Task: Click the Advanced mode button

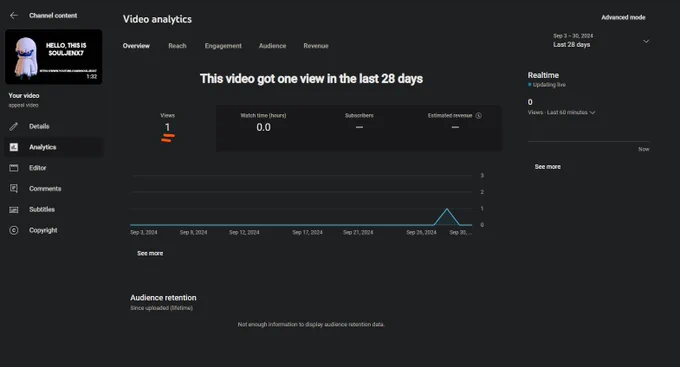Action: pyautogui.click(x=623, y=17)
